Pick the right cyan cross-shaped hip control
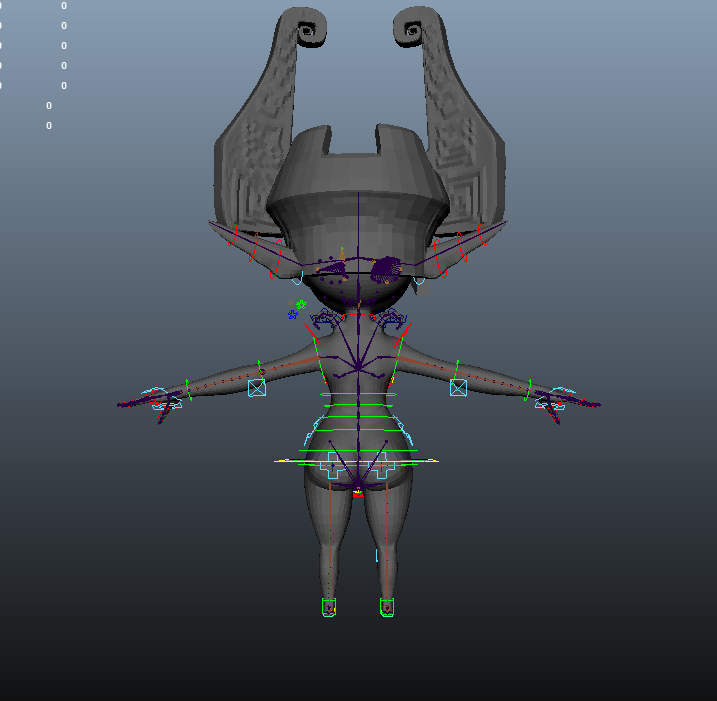Viewport: 717px width, 701px height. (x=382, y=465)
